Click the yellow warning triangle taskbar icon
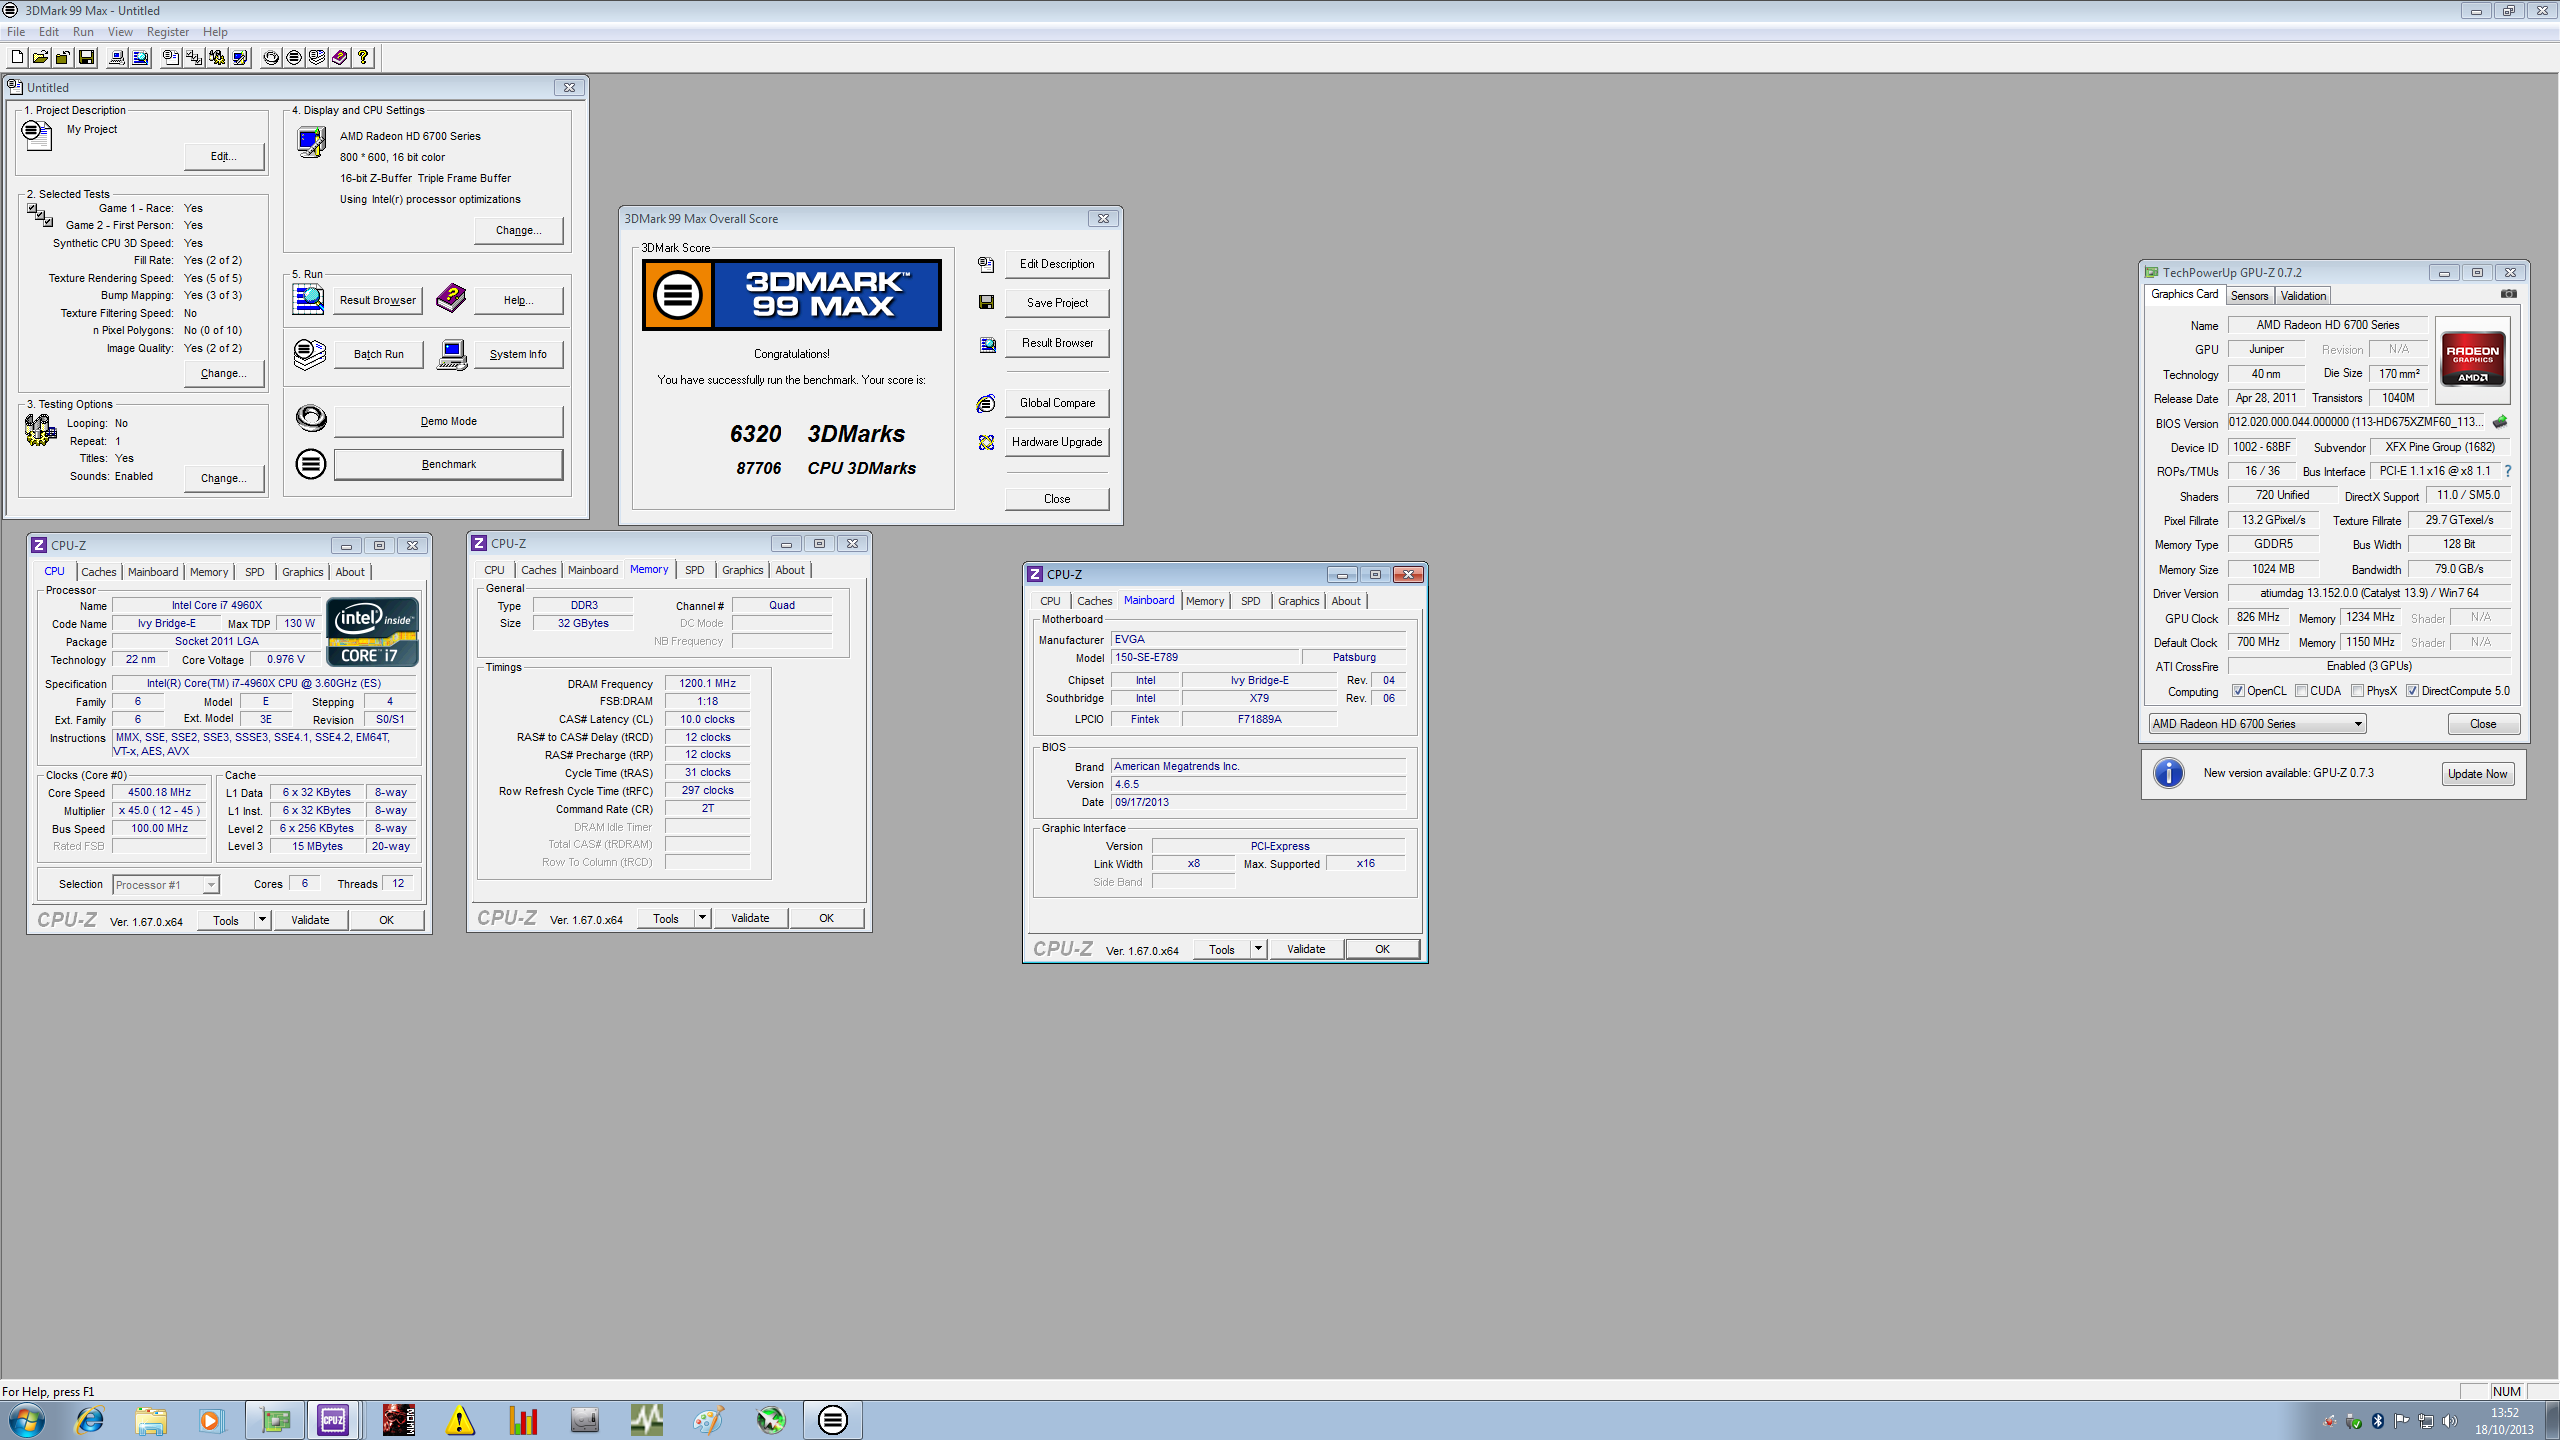The height and width of the screenshot is (1440, 2560). pos(460,1419)
